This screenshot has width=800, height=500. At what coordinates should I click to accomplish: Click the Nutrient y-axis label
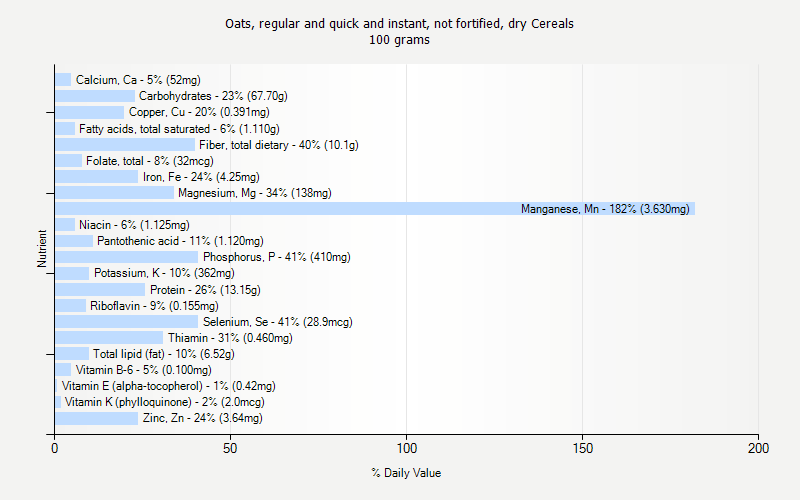43,249
